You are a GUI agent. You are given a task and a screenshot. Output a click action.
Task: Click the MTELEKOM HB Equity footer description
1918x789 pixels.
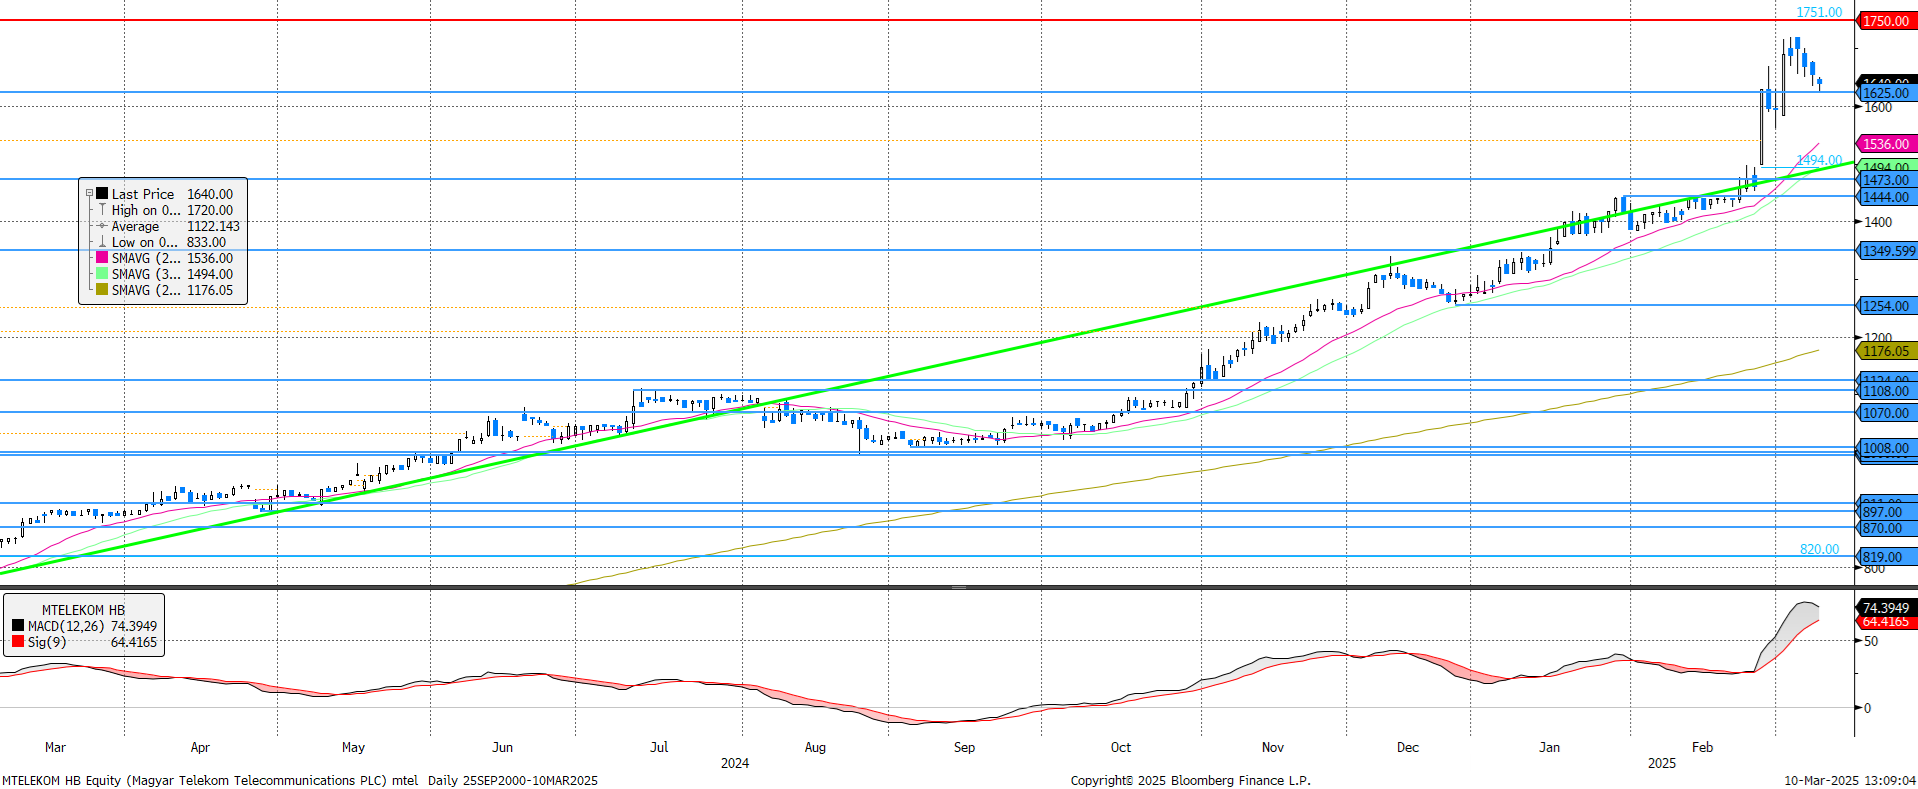[x=300, y=780]
